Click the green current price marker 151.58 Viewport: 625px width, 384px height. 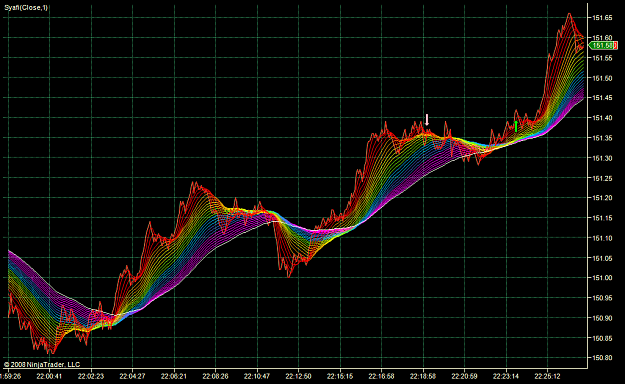603,45
